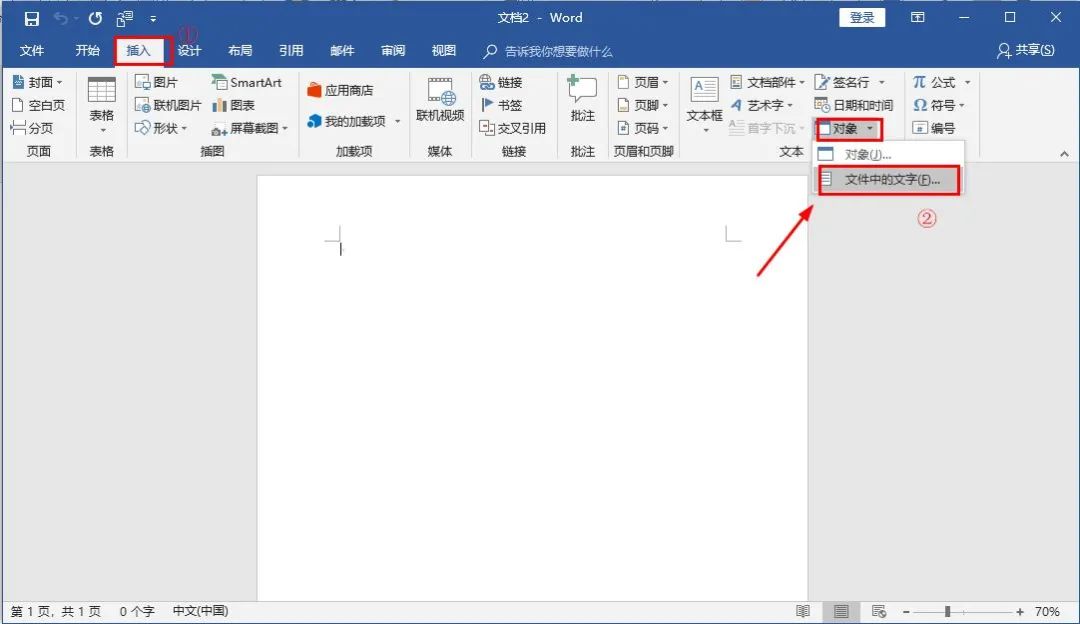Screen dimensions: 1080x624
Task: Insert a 图片 picture
Action: point(156,82)
